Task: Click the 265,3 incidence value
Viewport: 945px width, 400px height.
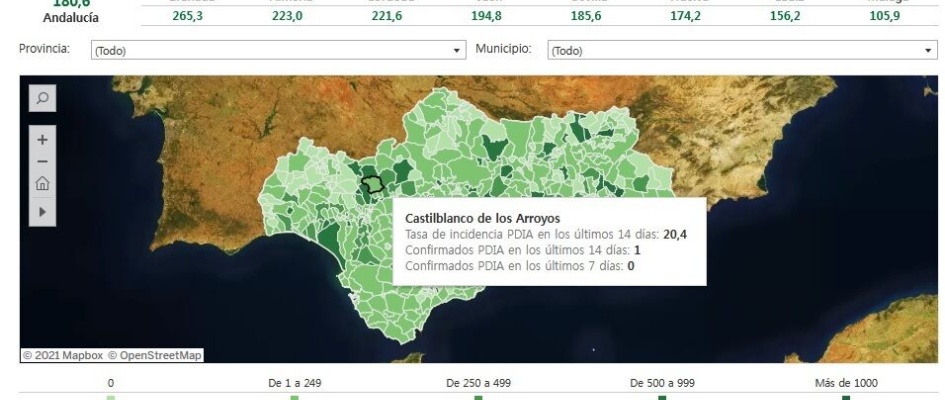Action: (x=186, y=17)
